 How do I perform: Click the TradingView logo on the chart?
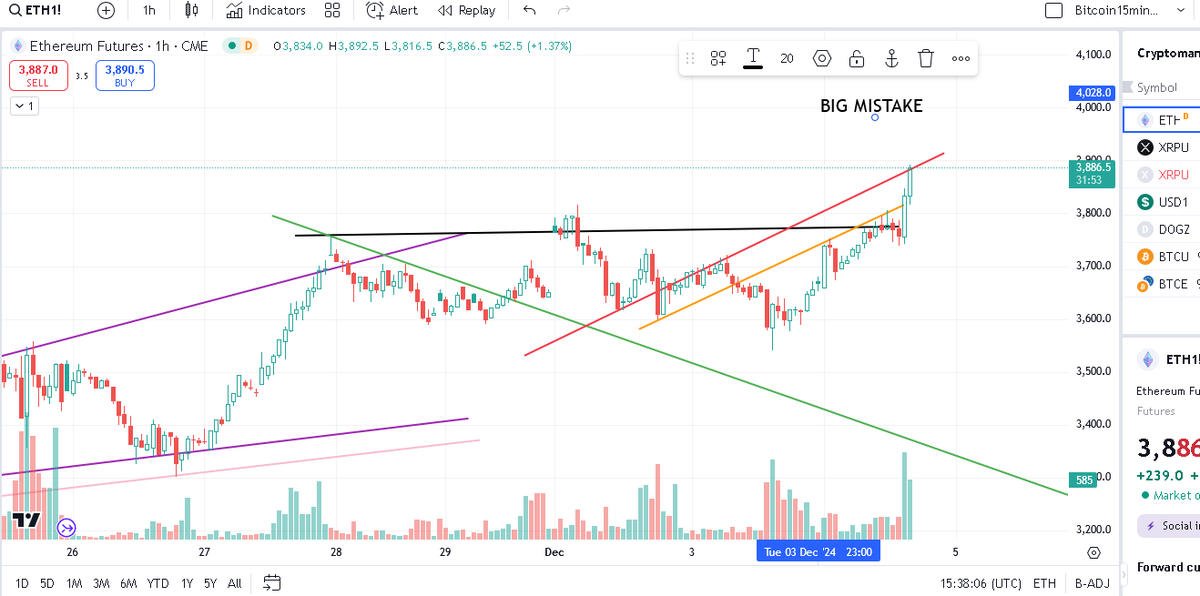(26, 520)
